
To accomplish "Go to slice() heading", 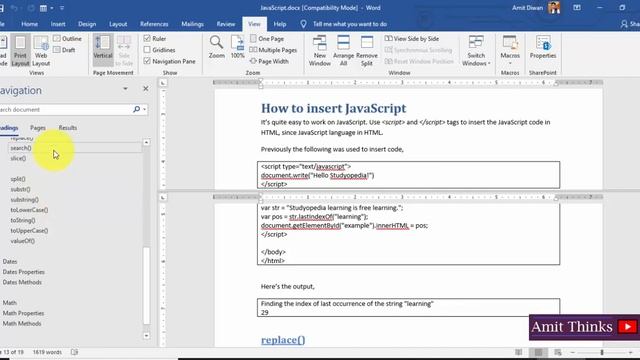I will pyautogui.click(x=18, y=158).
